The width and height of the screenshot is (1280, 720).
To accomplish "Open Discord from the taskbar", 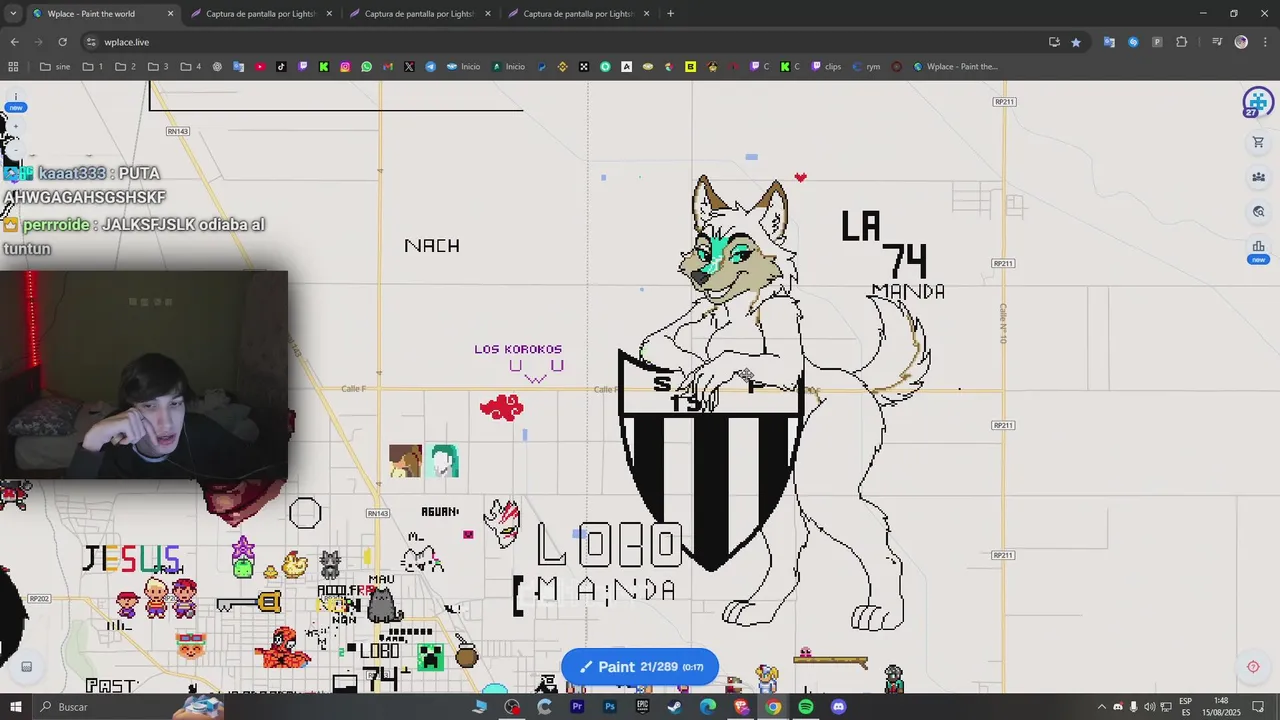I will (x=839, y=707).
